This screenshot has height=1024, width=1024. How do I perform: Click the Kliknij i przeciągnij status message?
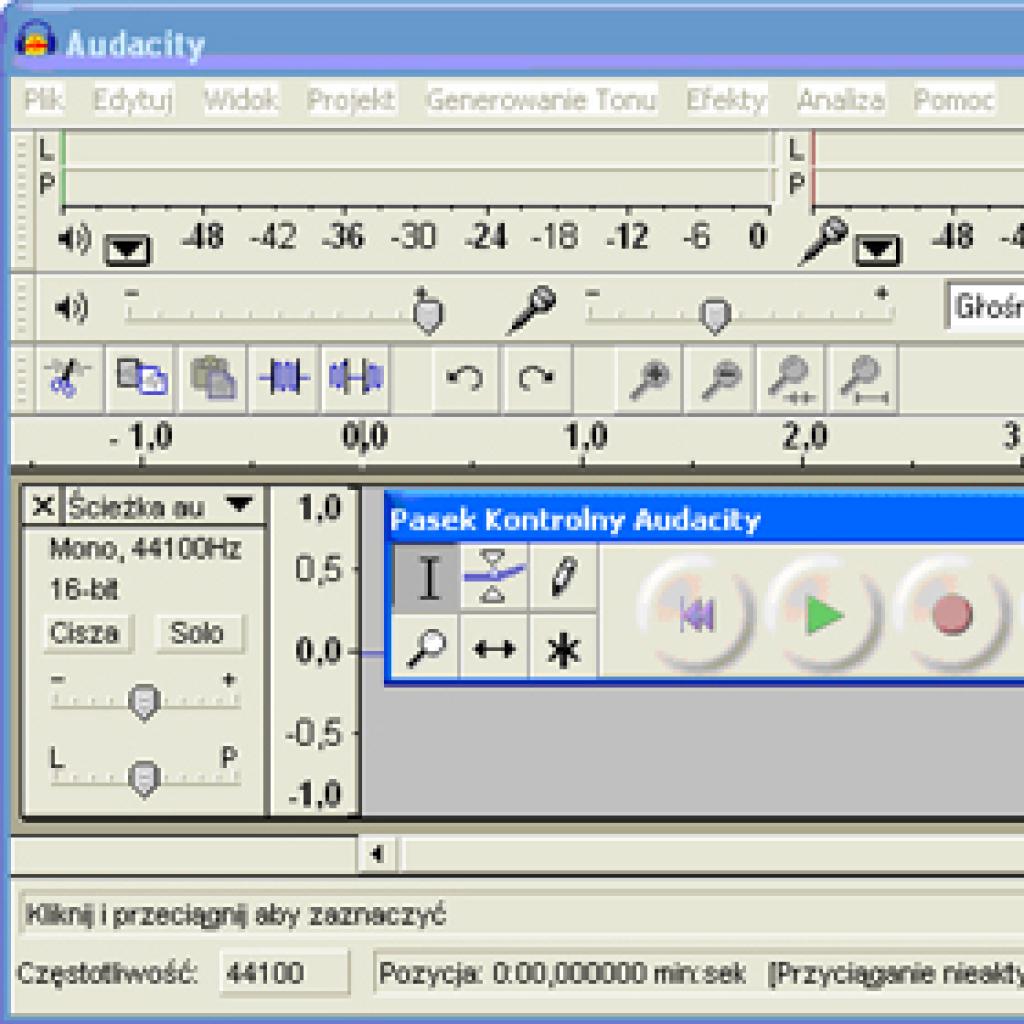point(235,915)
